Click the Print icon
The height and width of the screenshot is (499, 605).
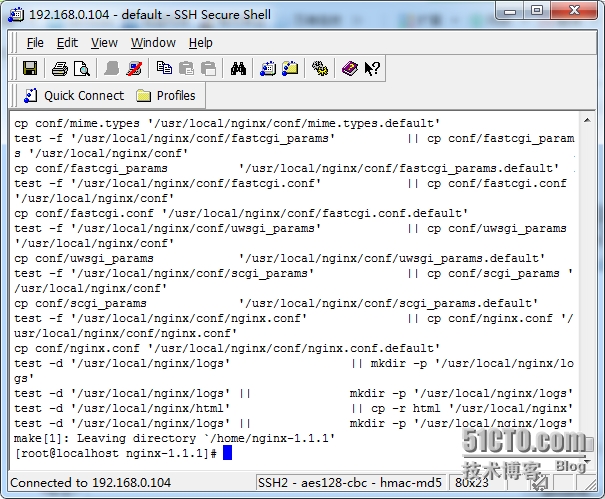pos(60,69)
